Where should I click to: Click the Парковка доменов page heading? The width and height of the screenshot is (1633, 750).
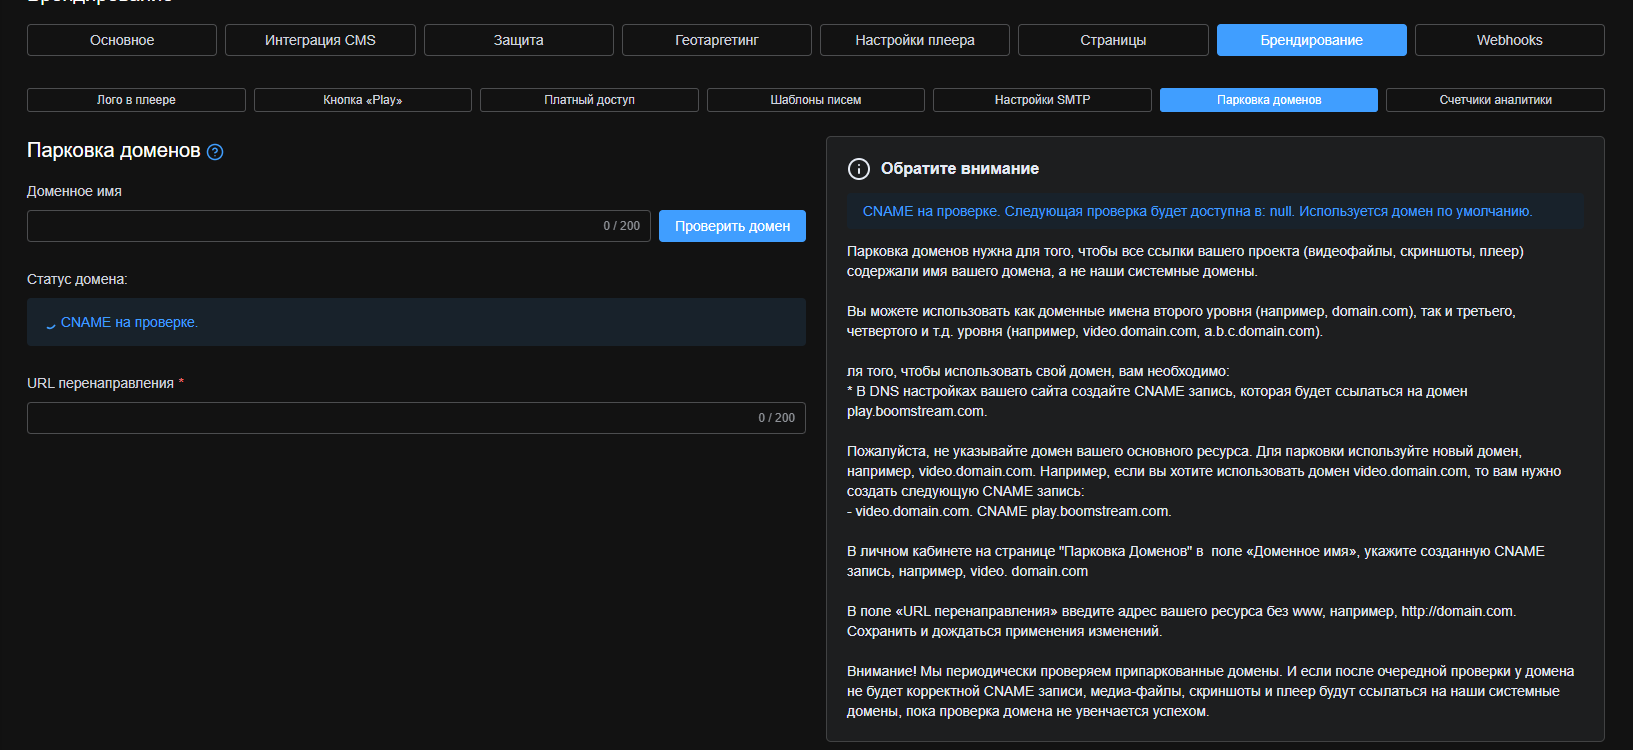114,151
